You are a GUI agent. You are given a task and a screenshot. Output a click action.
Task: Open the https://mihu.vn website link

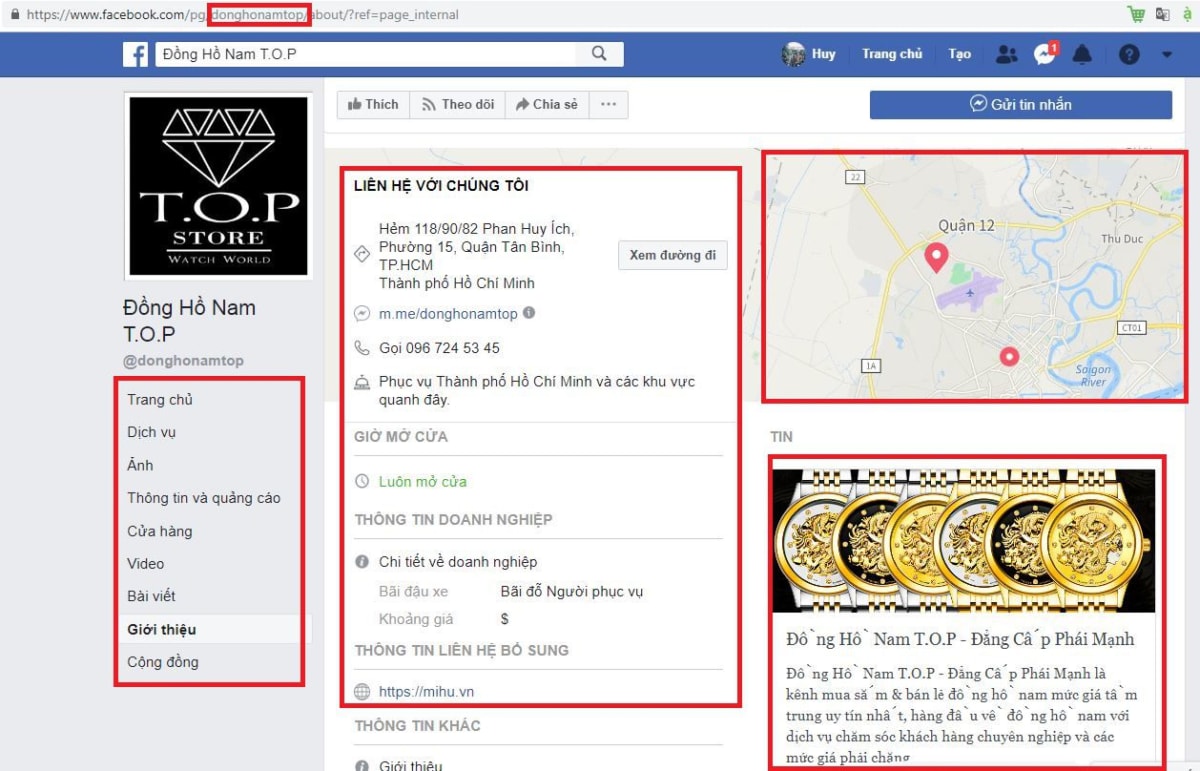pyautogui.click(x=426, y=692)
